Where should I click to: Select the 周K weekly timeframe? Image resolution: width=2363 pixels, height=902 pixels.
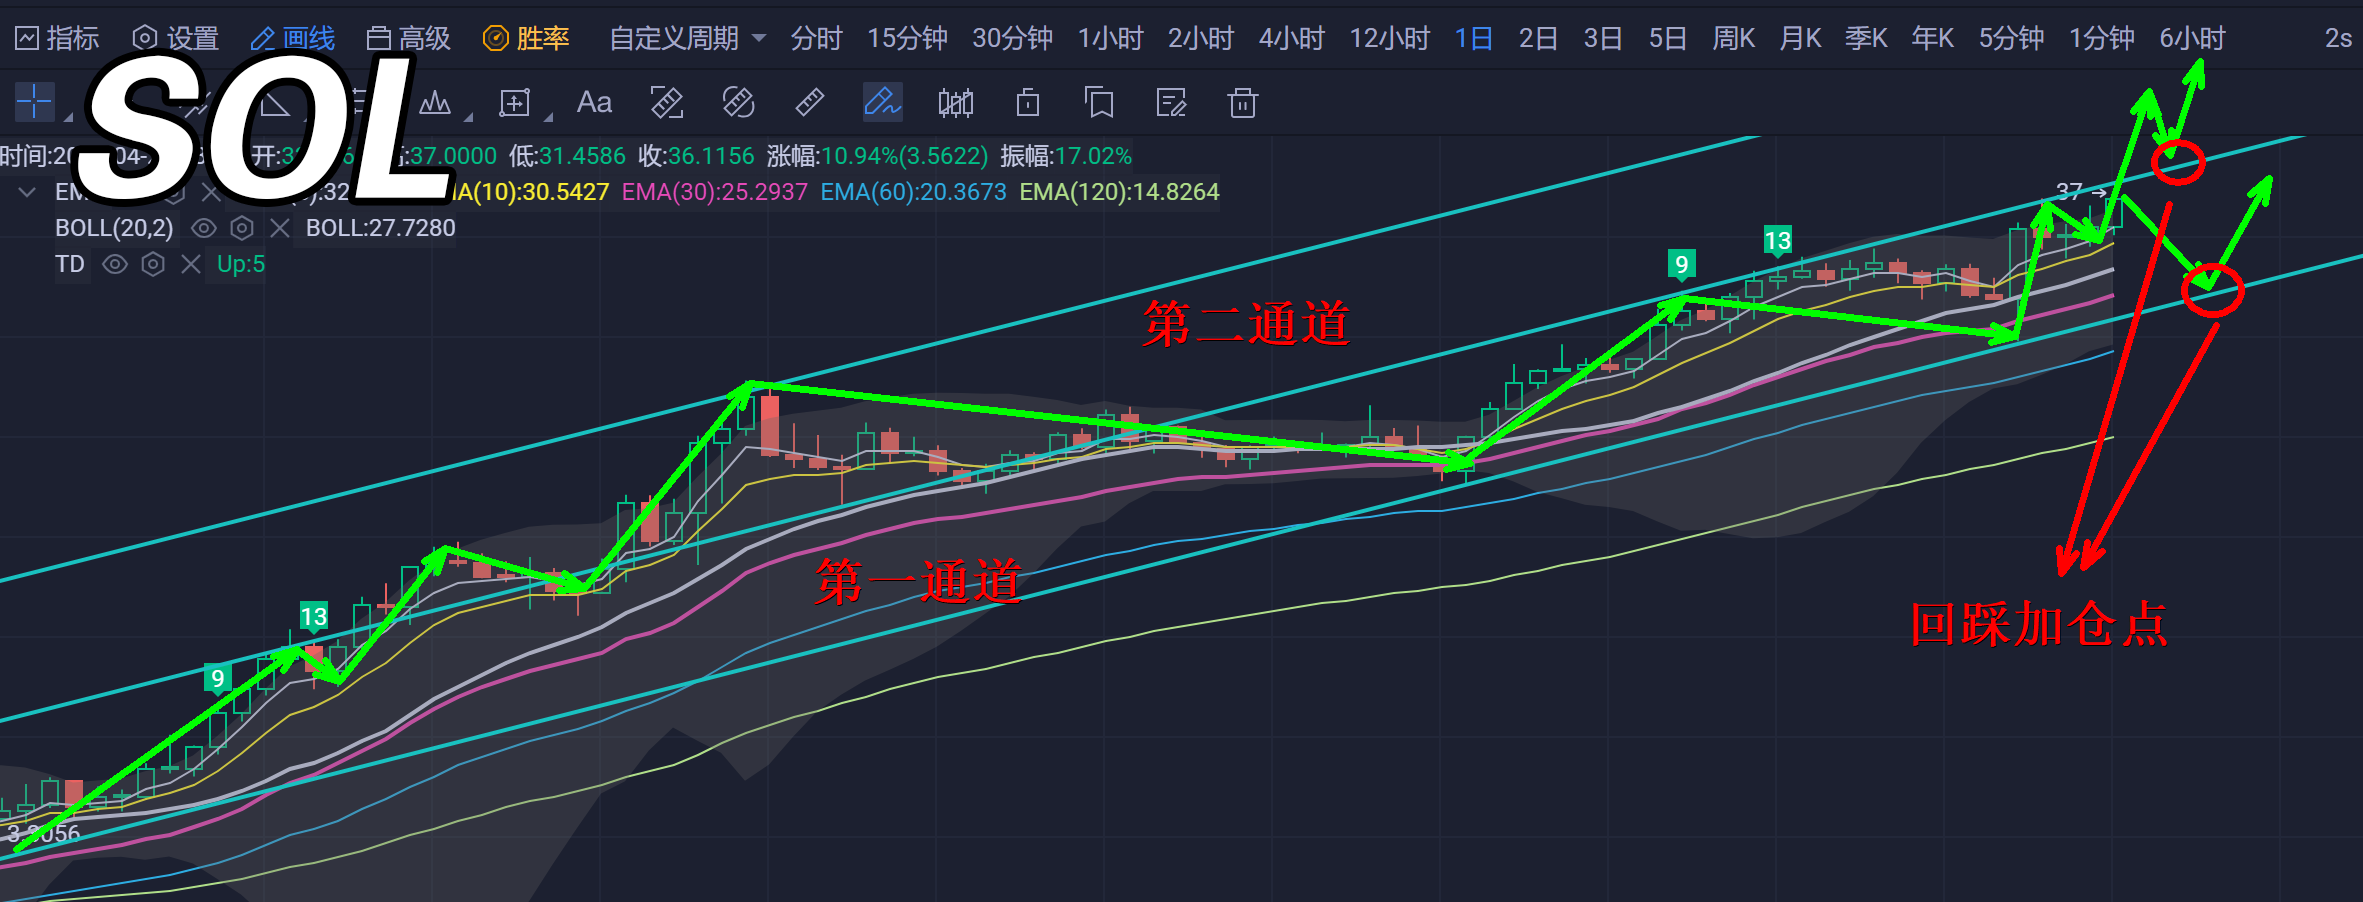1733,38
